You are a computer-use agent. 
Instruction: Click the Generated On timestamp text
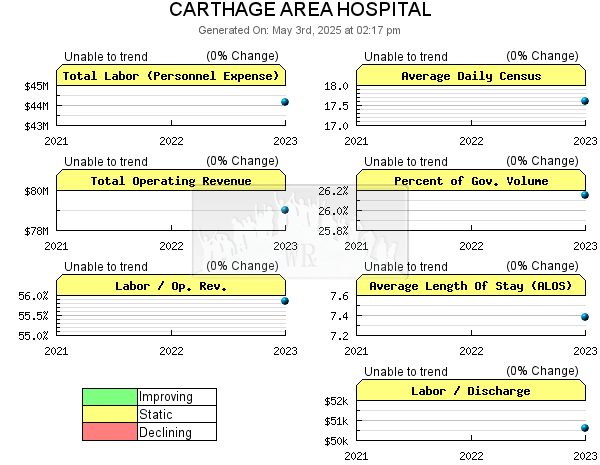pos(299,30)
